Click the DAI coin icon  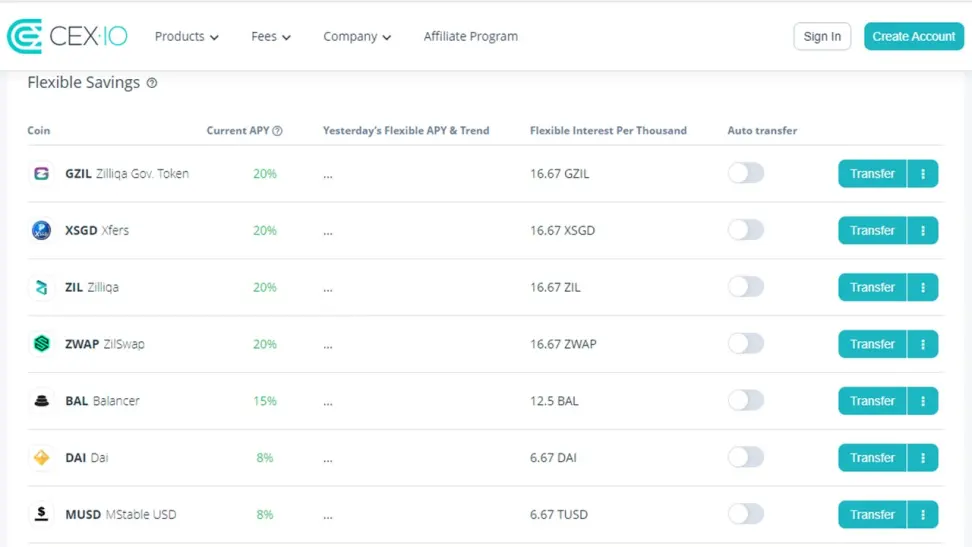42,458
